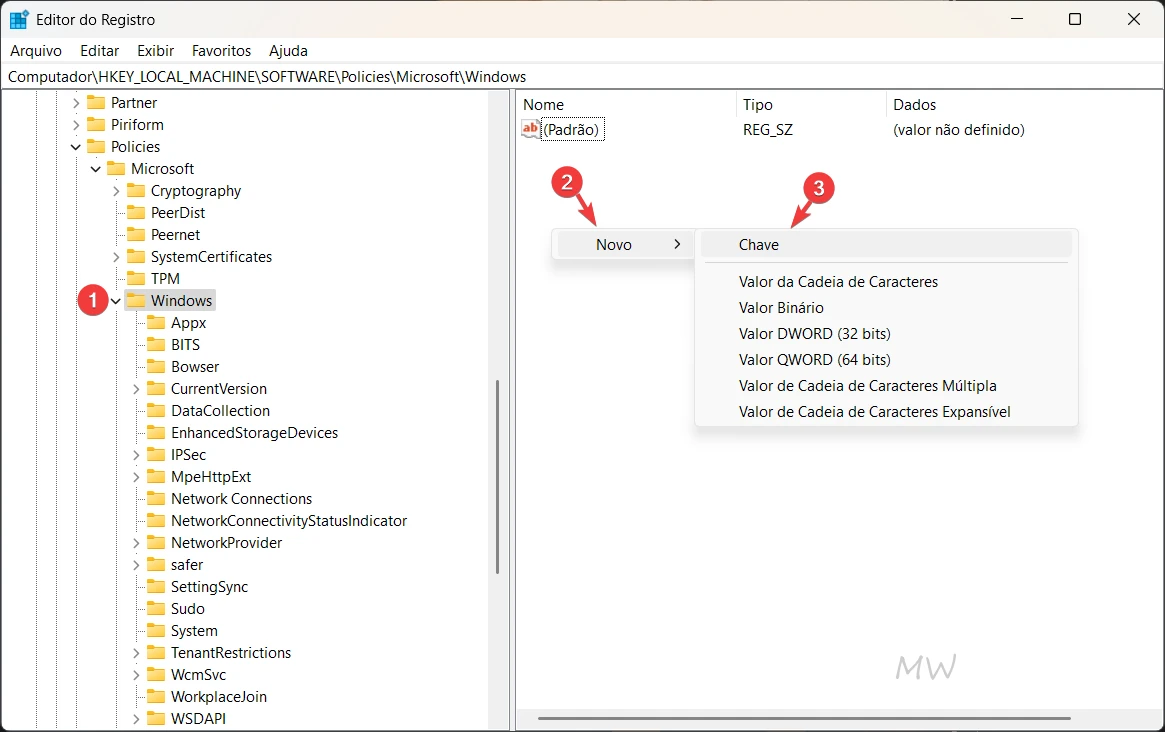Expand the IPSec tree node
Viewport: 1165px width, 732px height.
(135, 454)
